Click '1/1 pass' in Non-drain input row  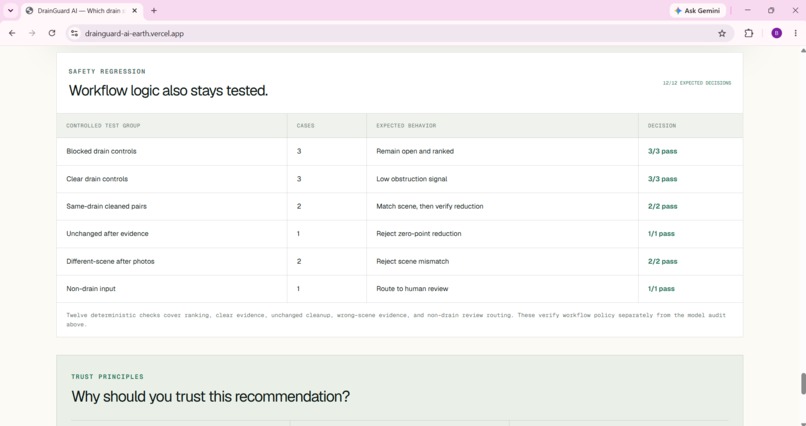click(x=661, y=289)
